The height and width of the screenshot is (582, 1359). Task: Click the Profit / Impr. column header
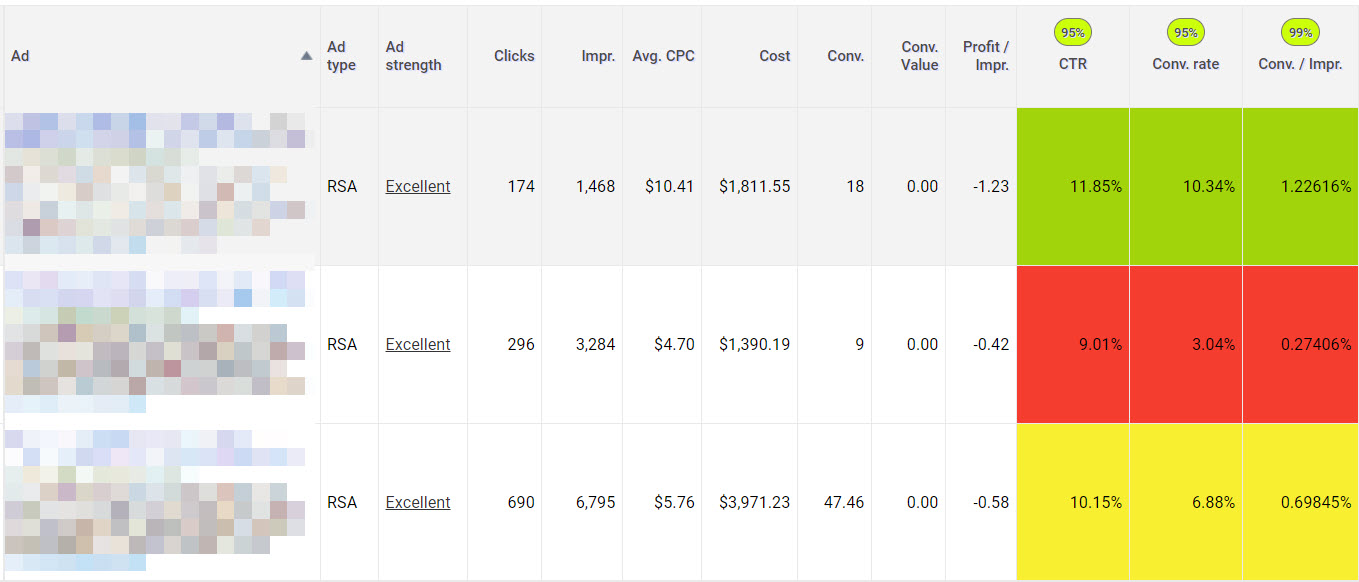985,56
